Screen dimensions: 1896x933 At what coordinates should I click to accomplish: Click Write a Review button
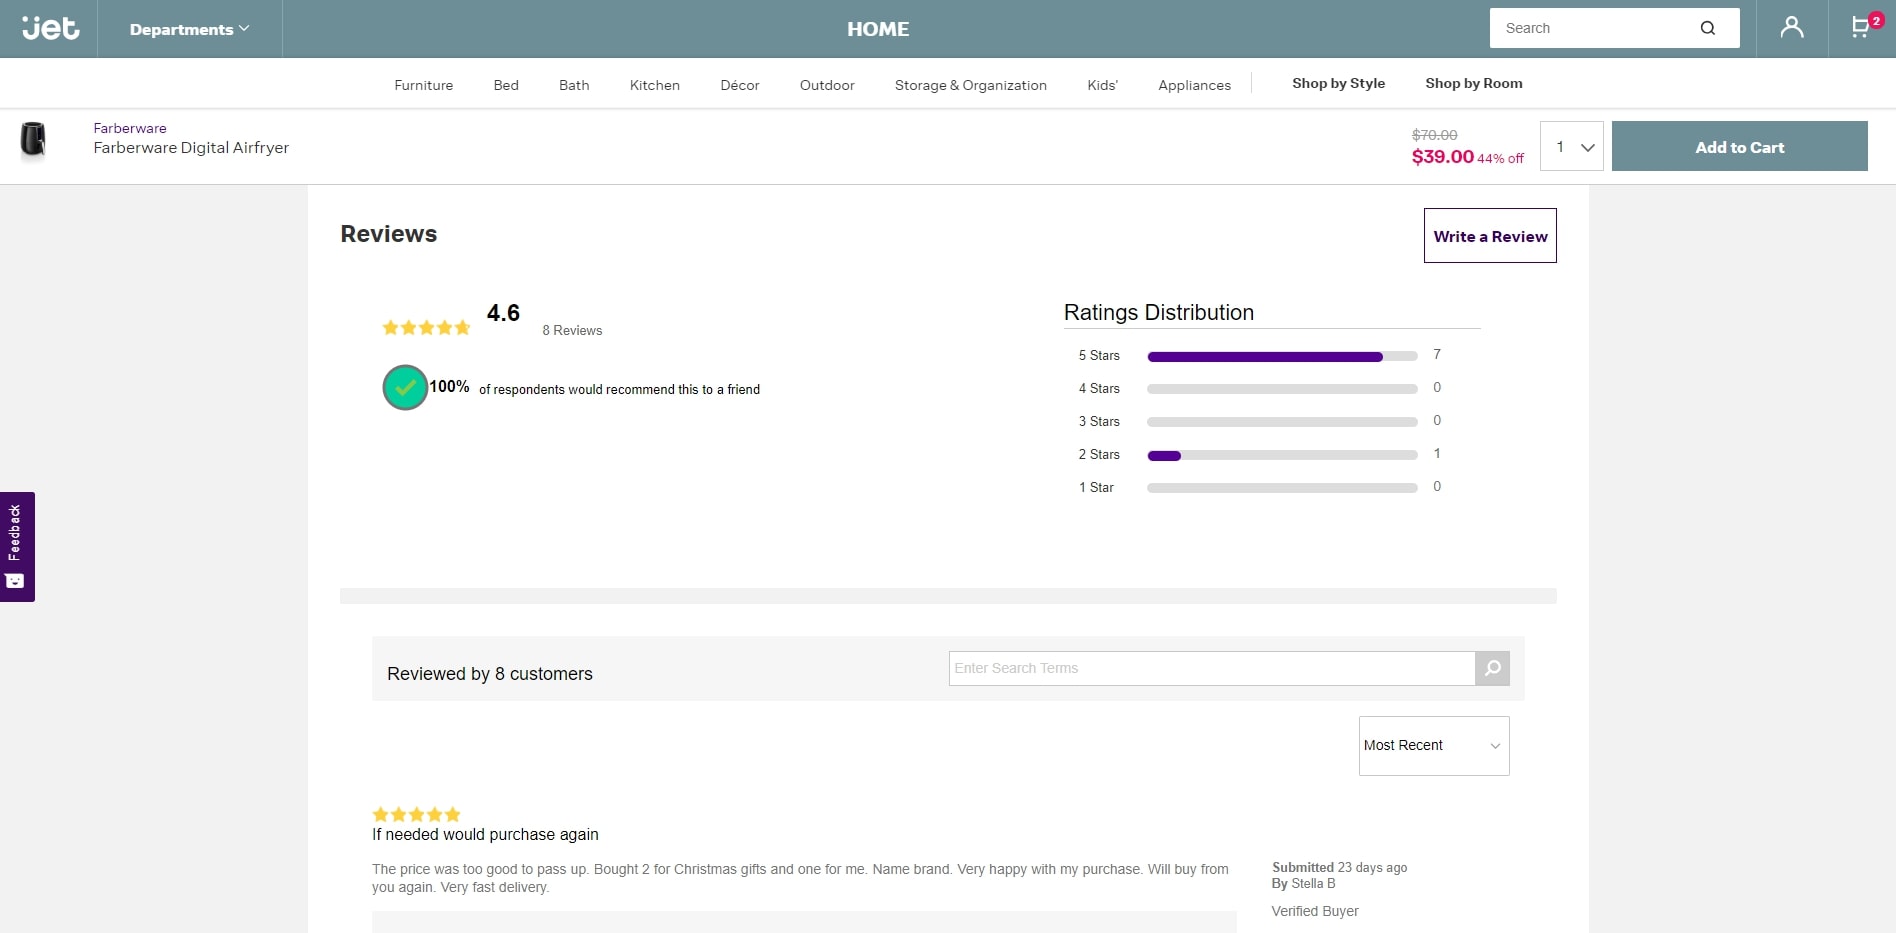point(1489,236)
